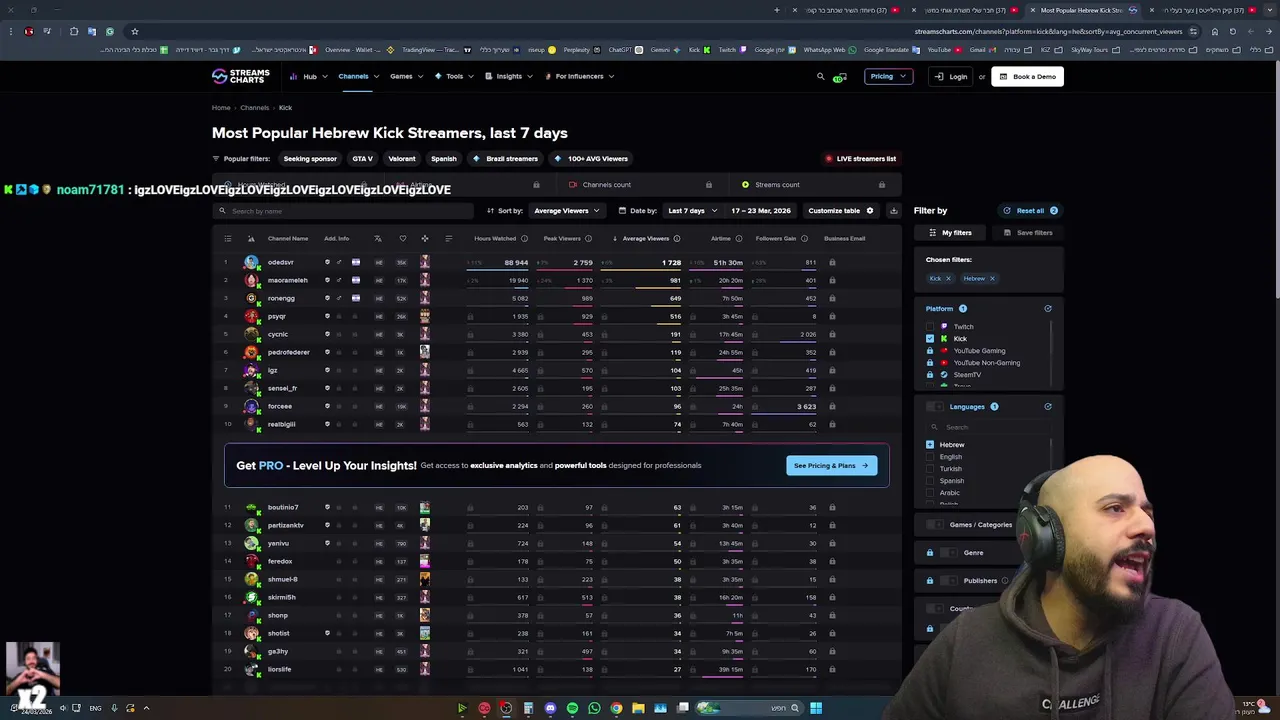Click Reset all filters
This screenshot has height=720, width=1280.
[1030, 211]
